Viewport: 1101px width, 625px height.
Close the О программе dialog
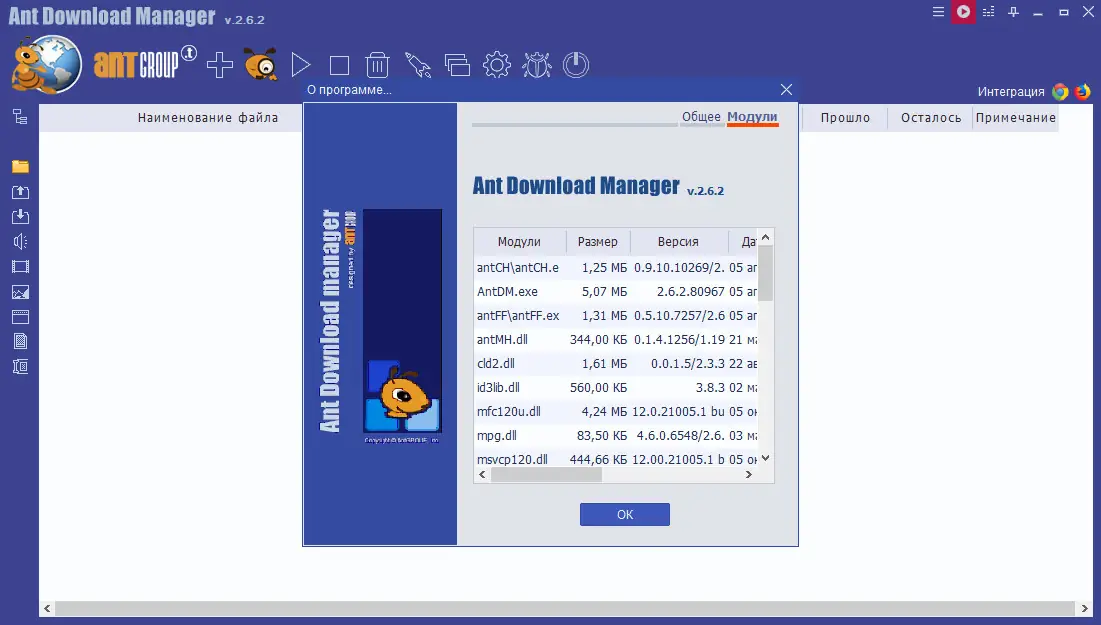(x=786, y=89)
